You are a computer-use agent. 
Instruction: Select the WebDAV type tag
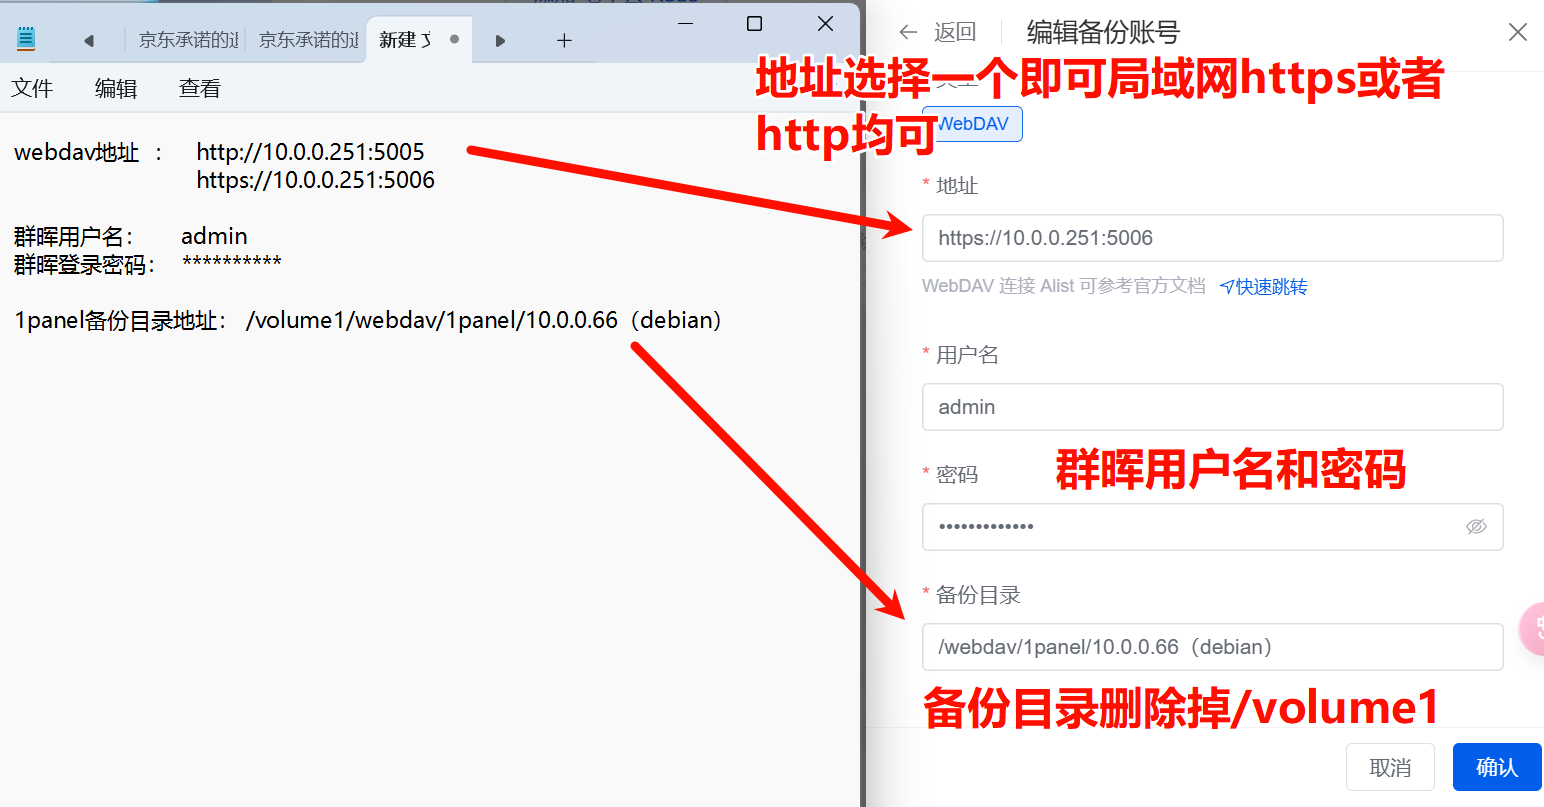click(973, 124)
